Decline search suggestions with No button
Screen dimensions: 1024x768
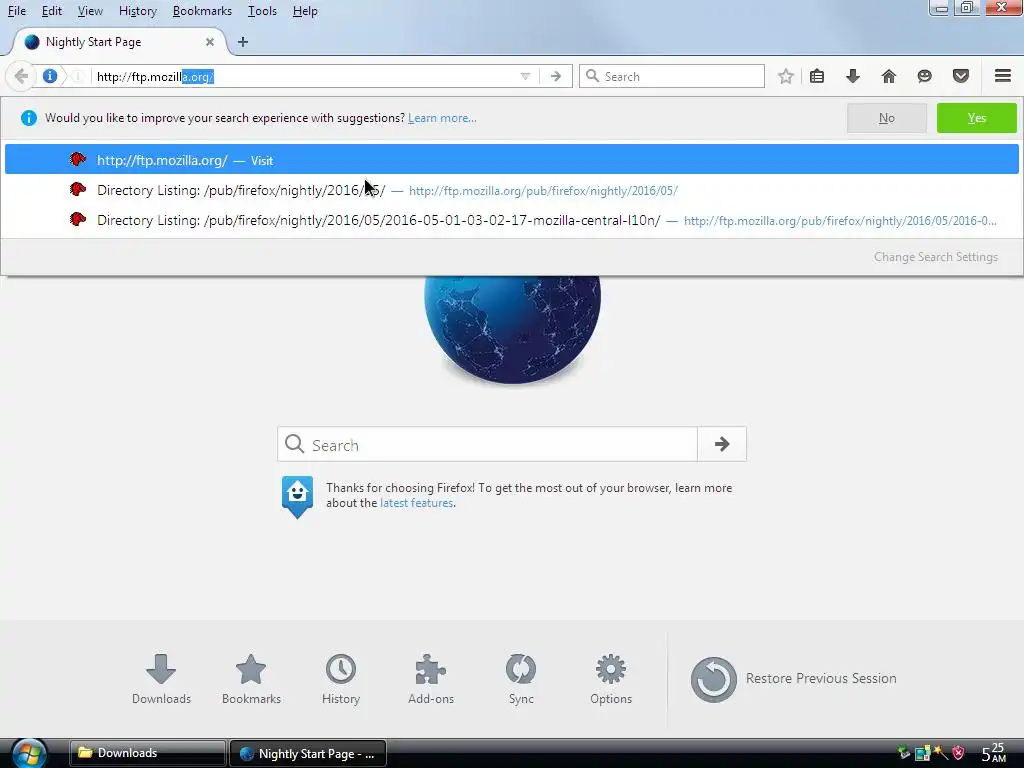pyautogui.click(x=886, y=118)
